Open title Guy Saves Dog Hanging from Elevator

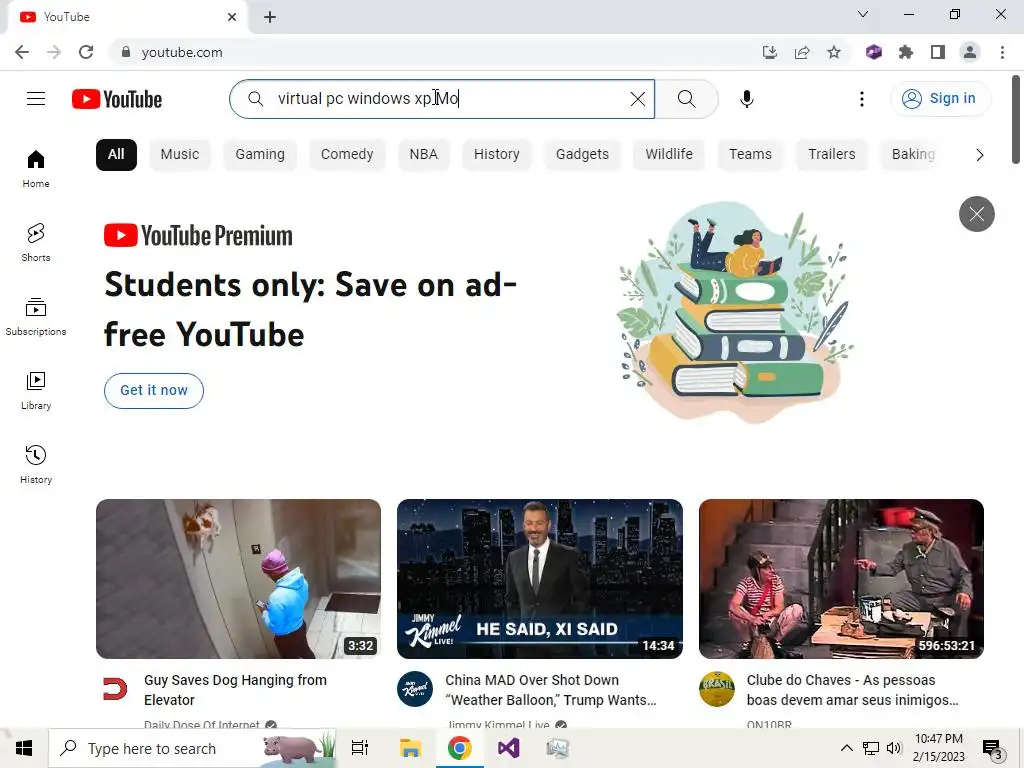235,690
